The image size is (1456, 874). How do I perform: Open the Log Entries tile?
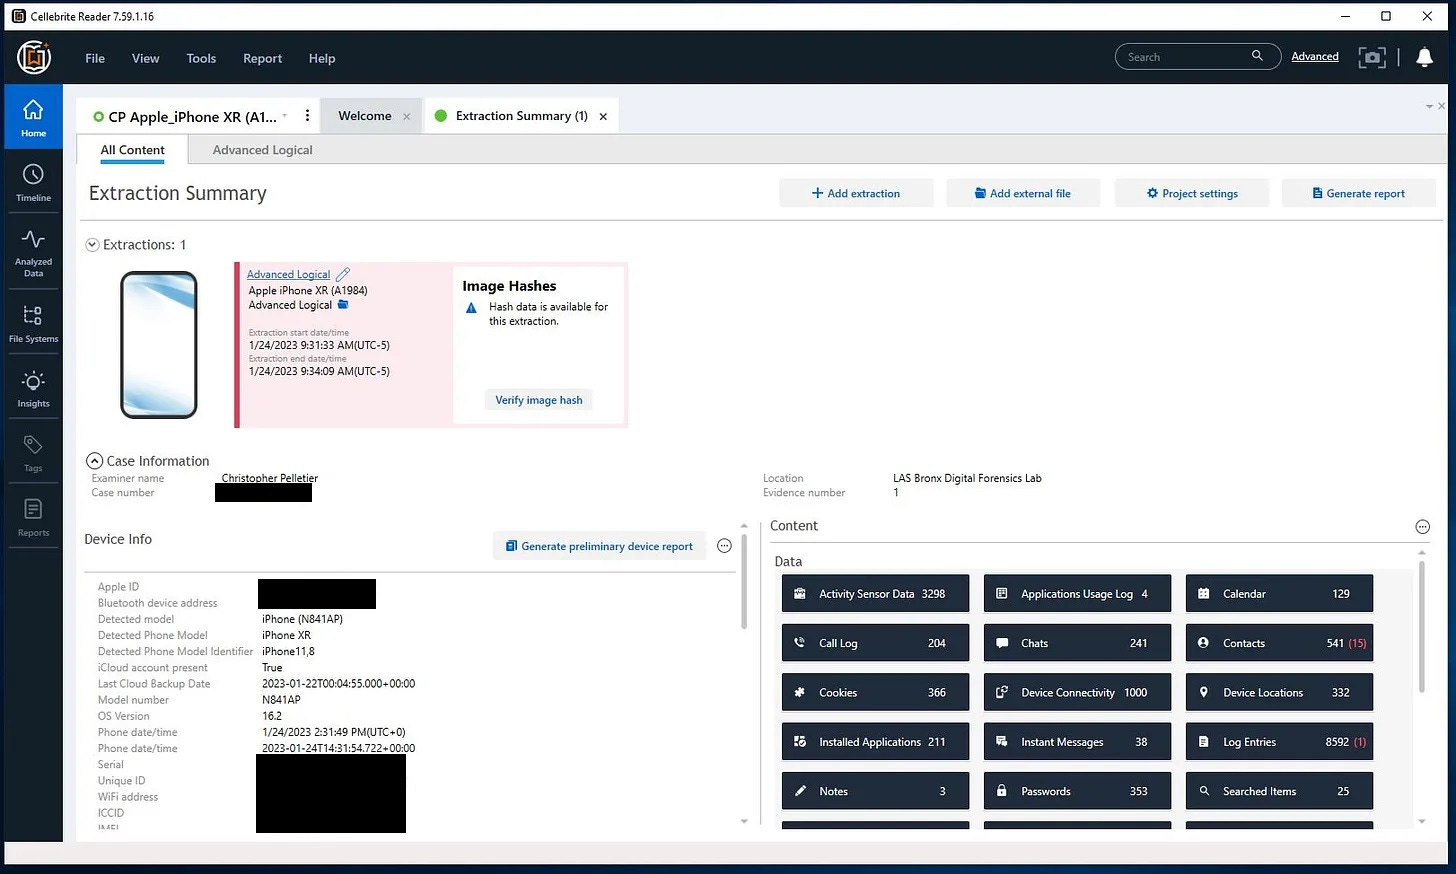coord(1279,742)
